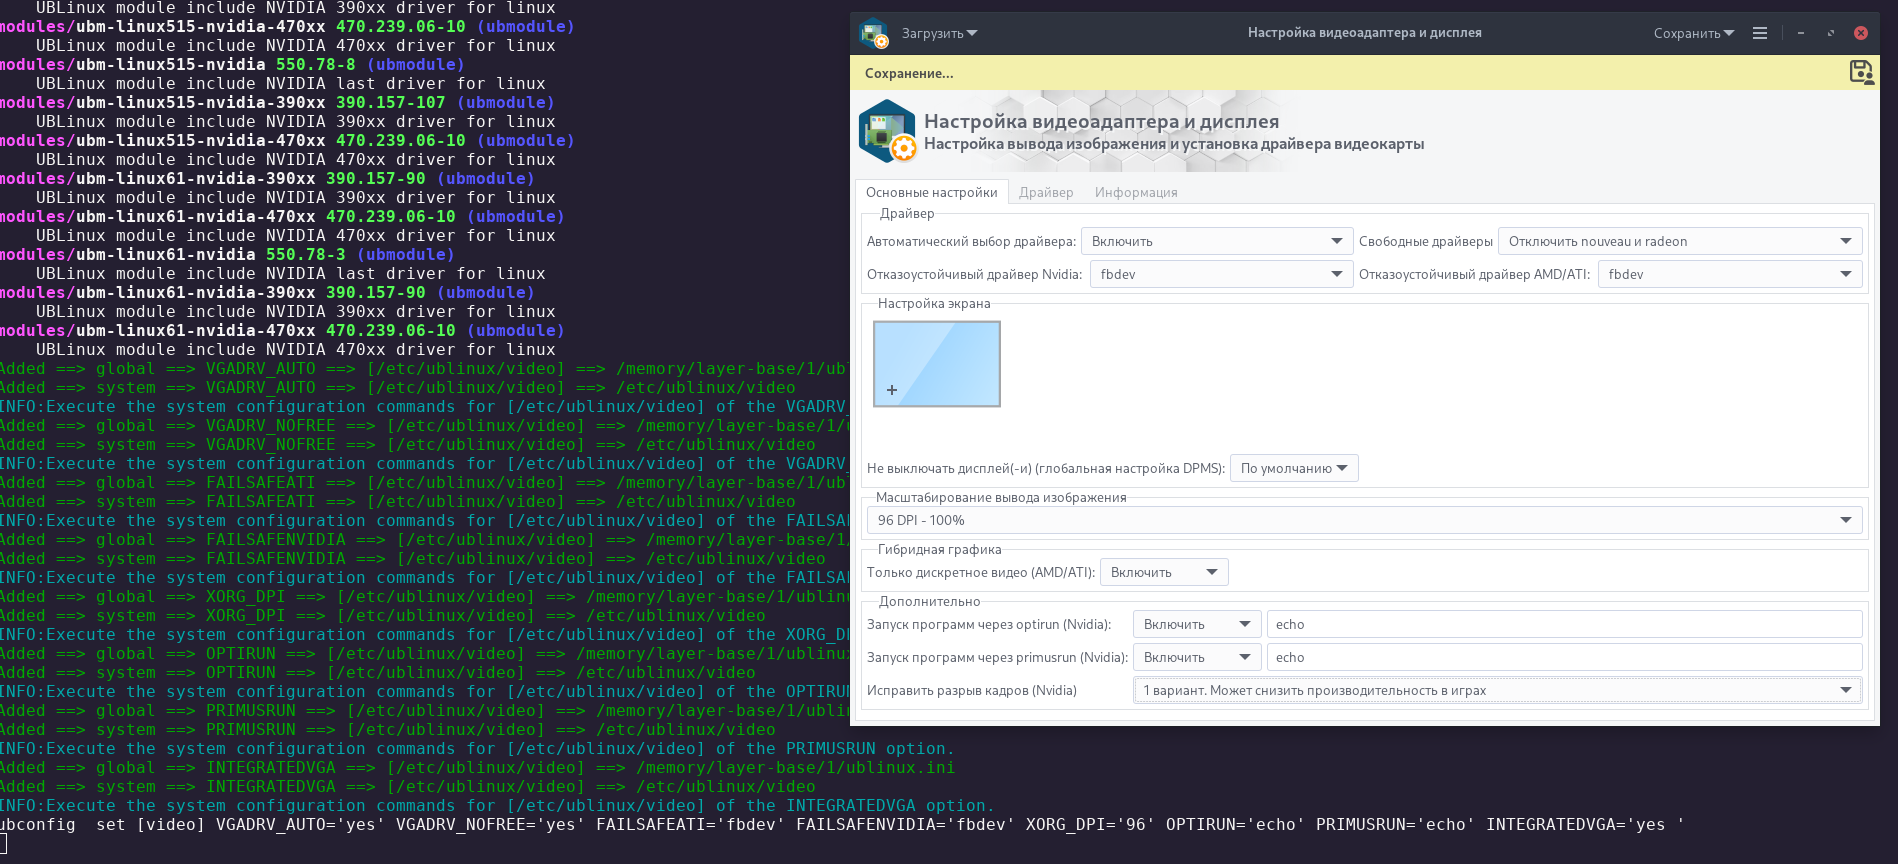The width and height of the screenshot is (1898, 864).
Task: Close the settings window with red button
Action: coord(1860,33)
